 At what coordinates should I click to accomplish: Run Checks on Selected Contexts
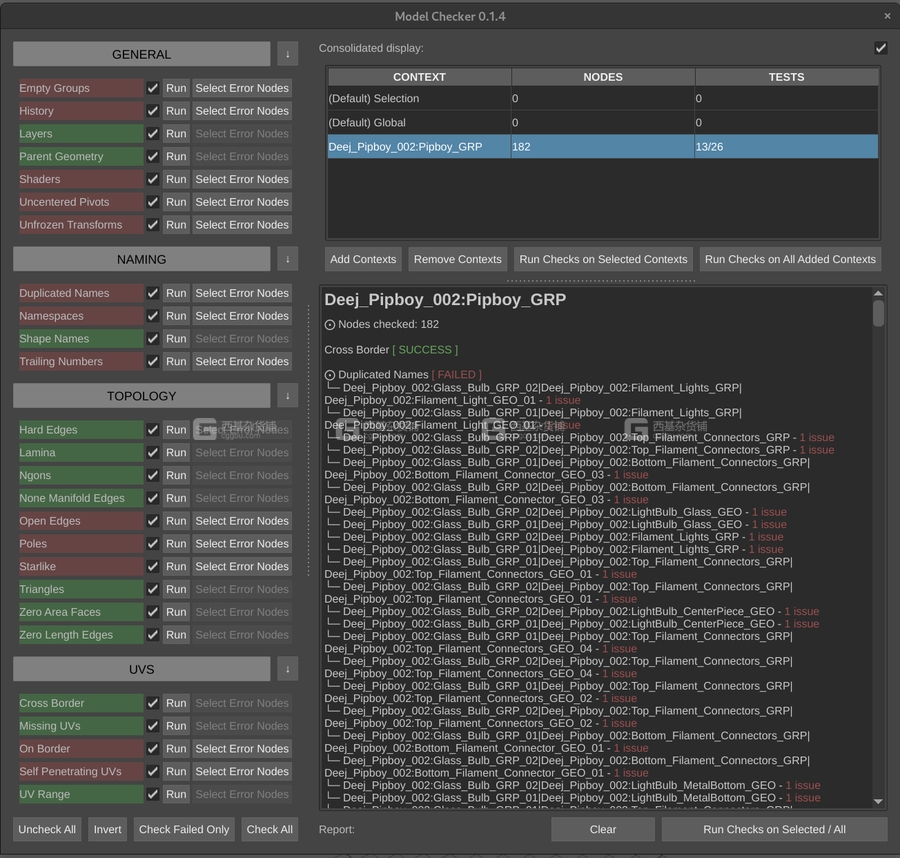(603, 259)
